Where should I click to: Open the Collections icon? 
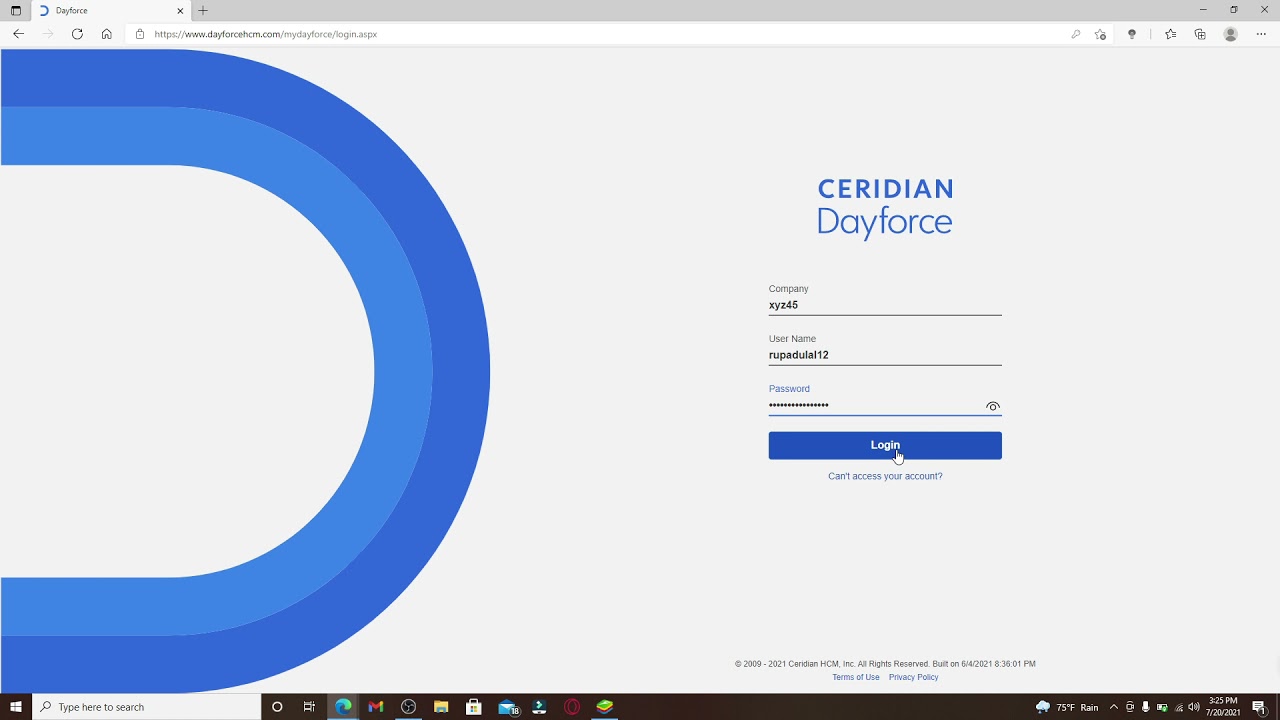click(x=1200, y=34)
